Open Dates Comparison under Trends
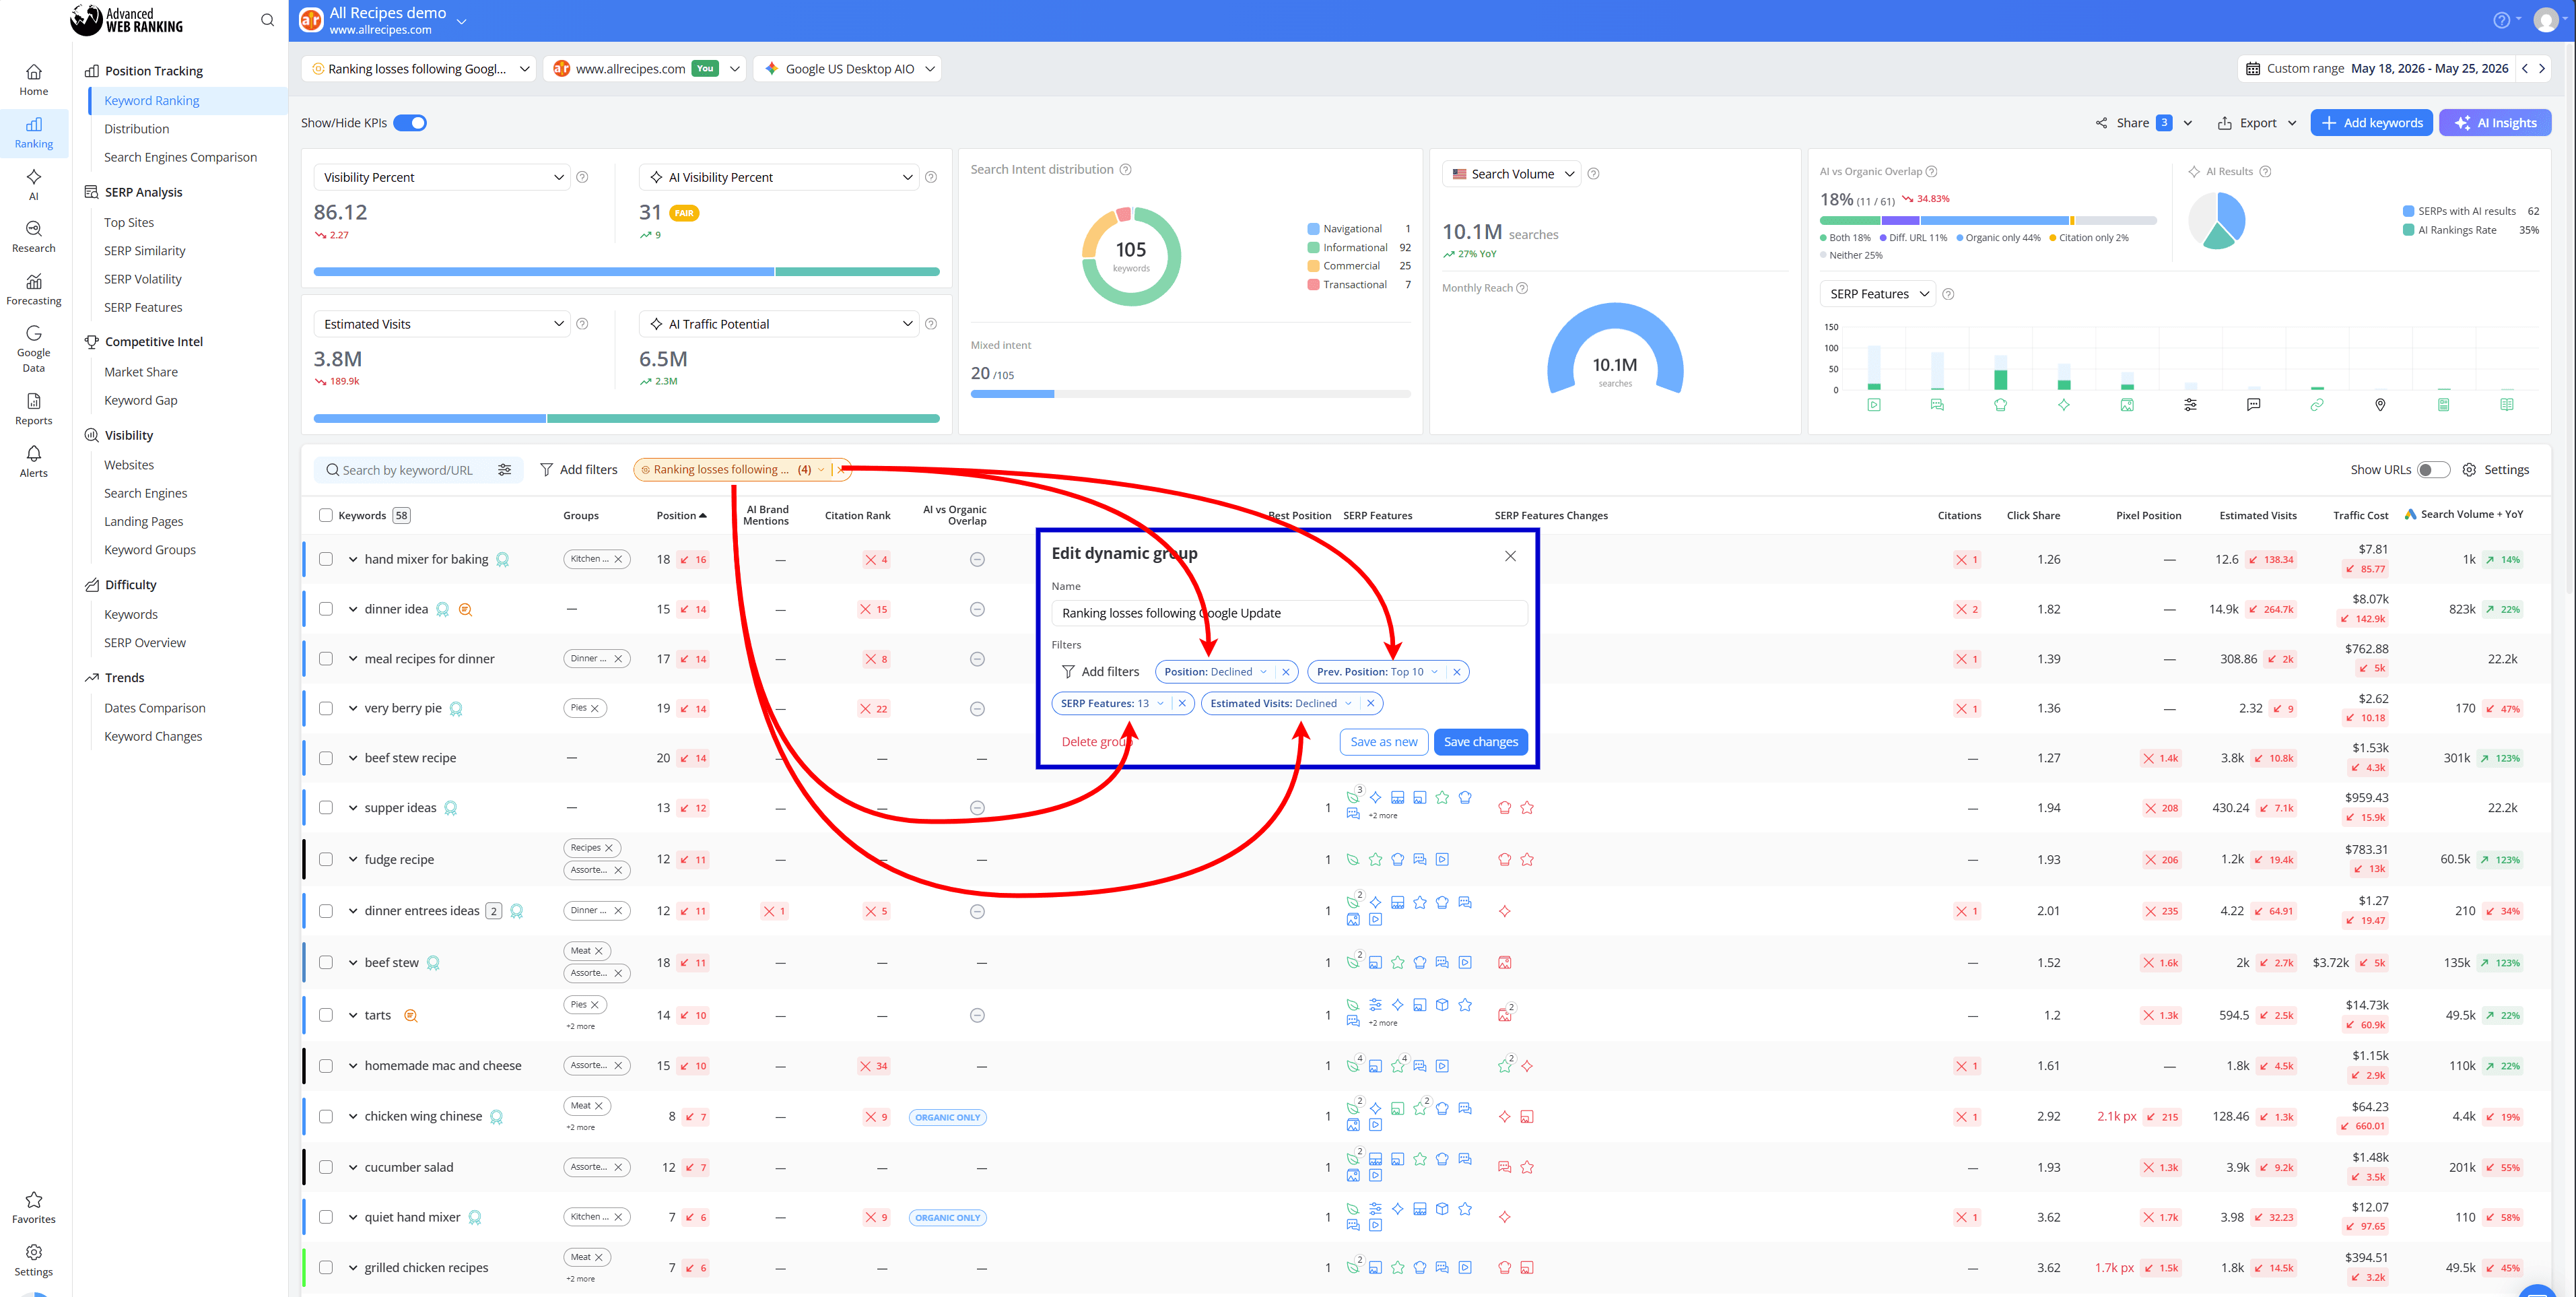This screenshot has height=1297, width=2576. tap(155, 708)
